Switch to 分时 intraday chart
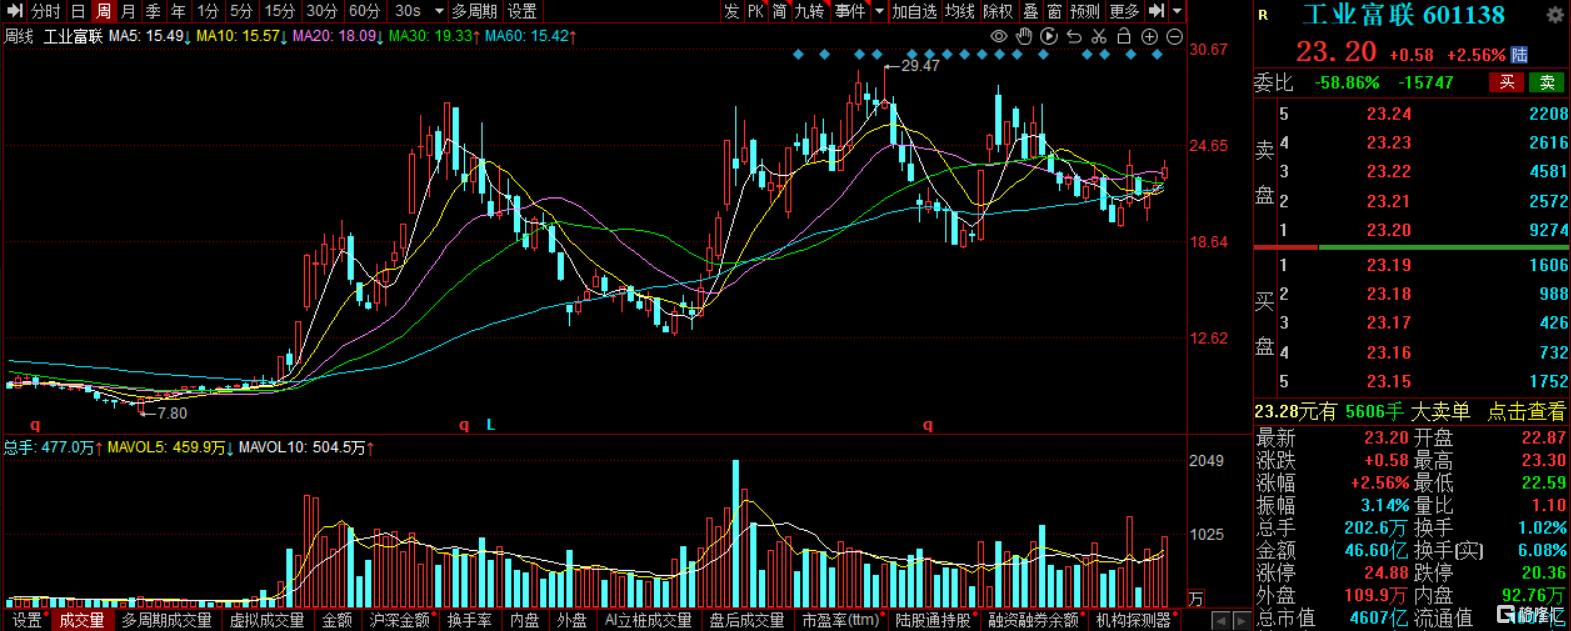Screen dimensions: 1571x631 45,11
